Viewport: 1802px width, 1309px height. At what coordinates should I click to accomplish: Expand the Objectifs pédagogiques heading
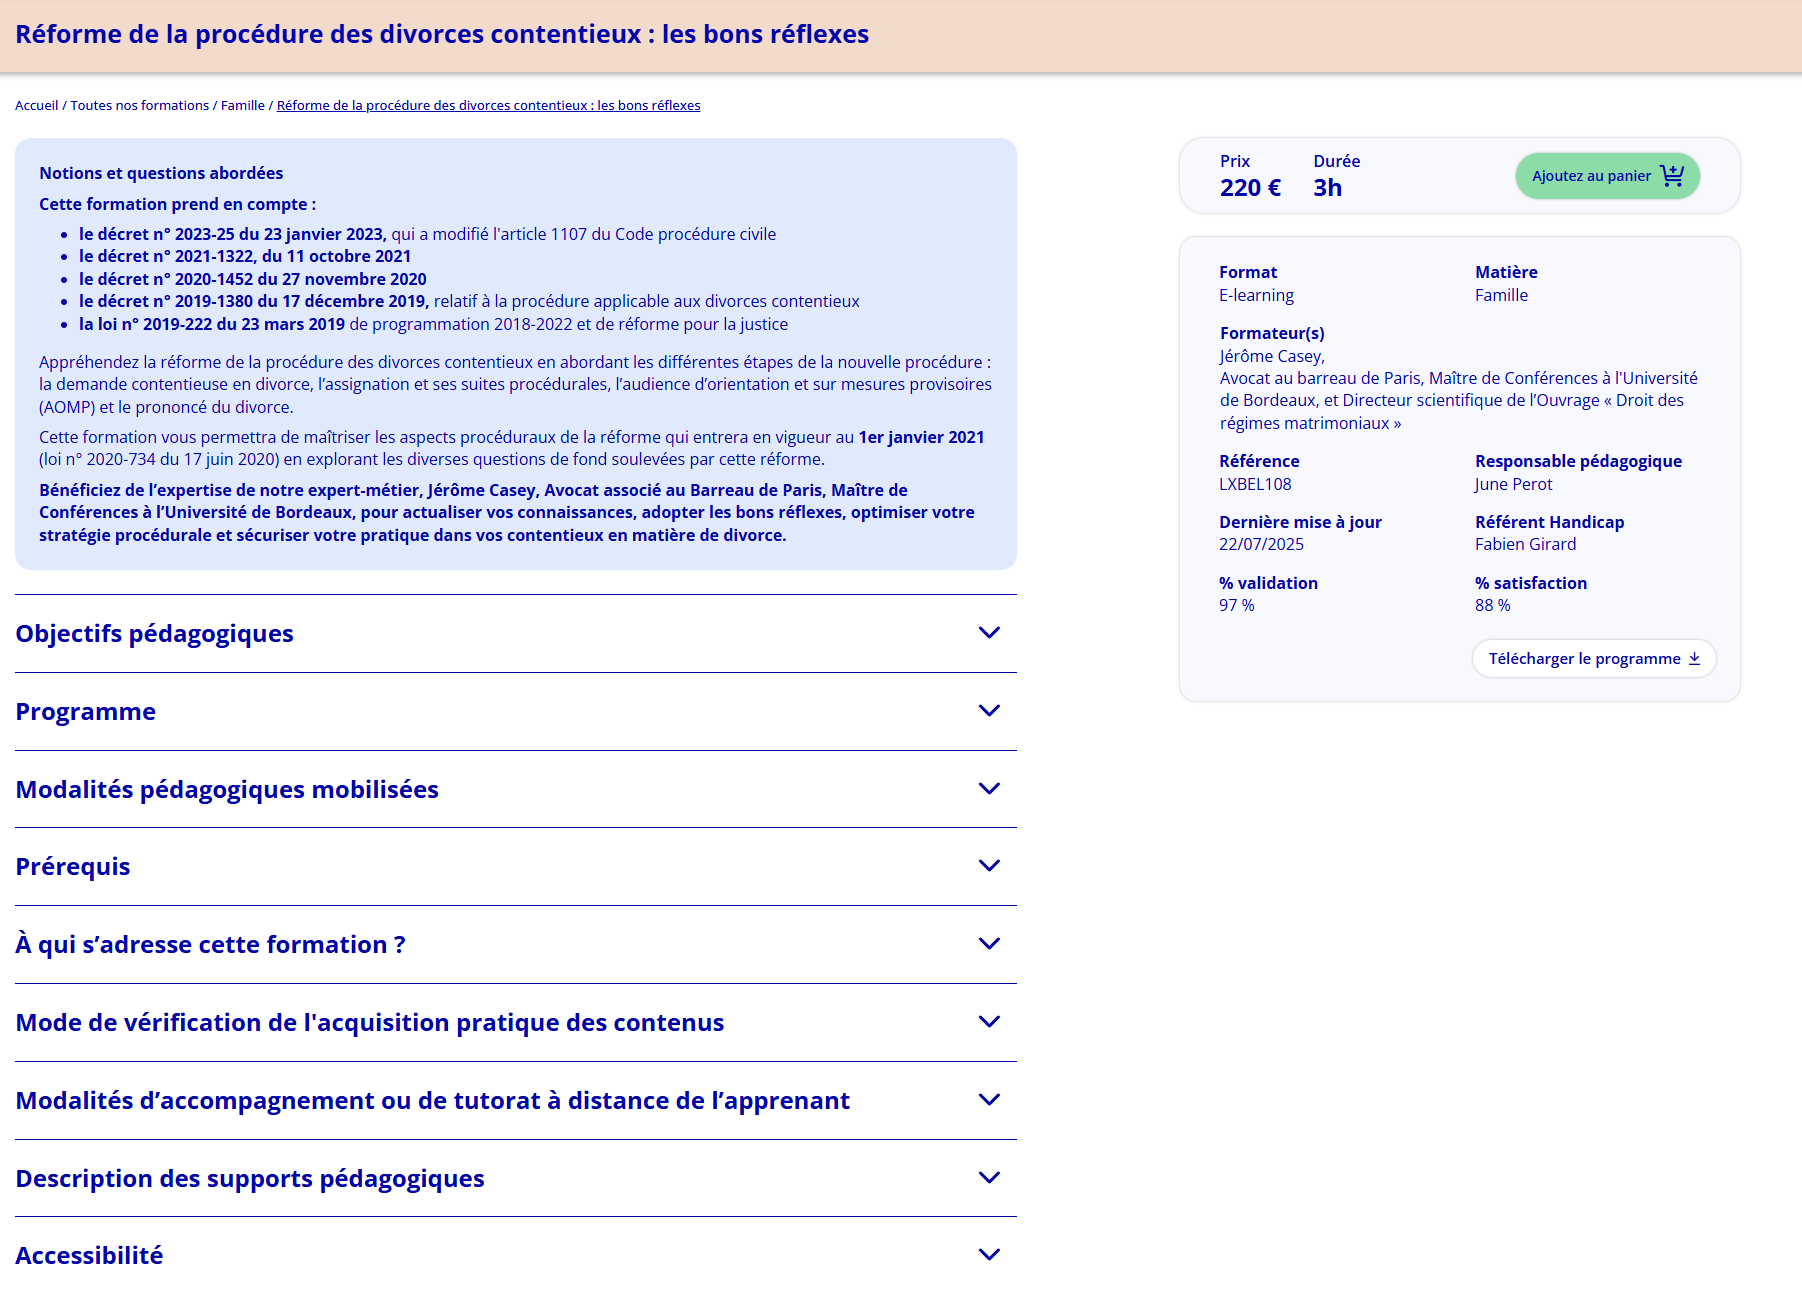click(154, 634)
